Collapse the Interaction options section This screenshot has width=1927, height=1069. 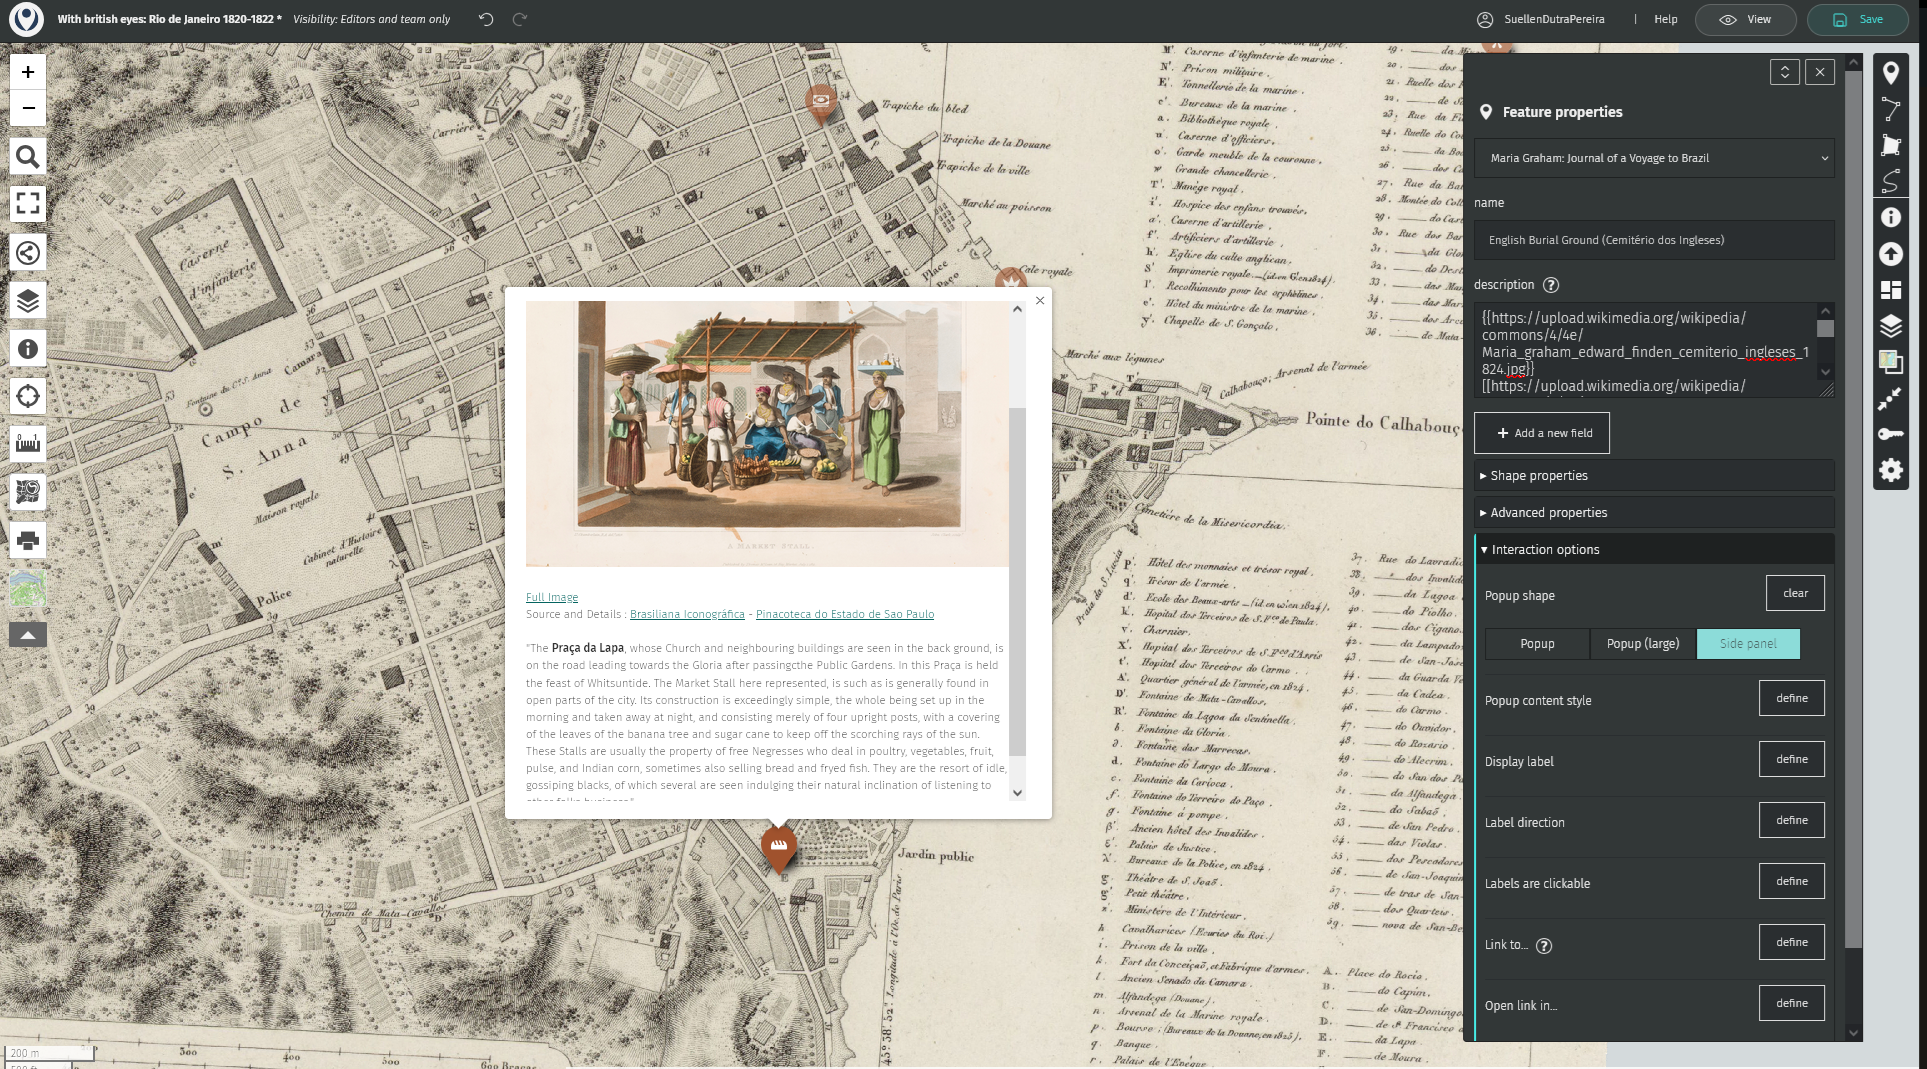(x=1545, y=550)
